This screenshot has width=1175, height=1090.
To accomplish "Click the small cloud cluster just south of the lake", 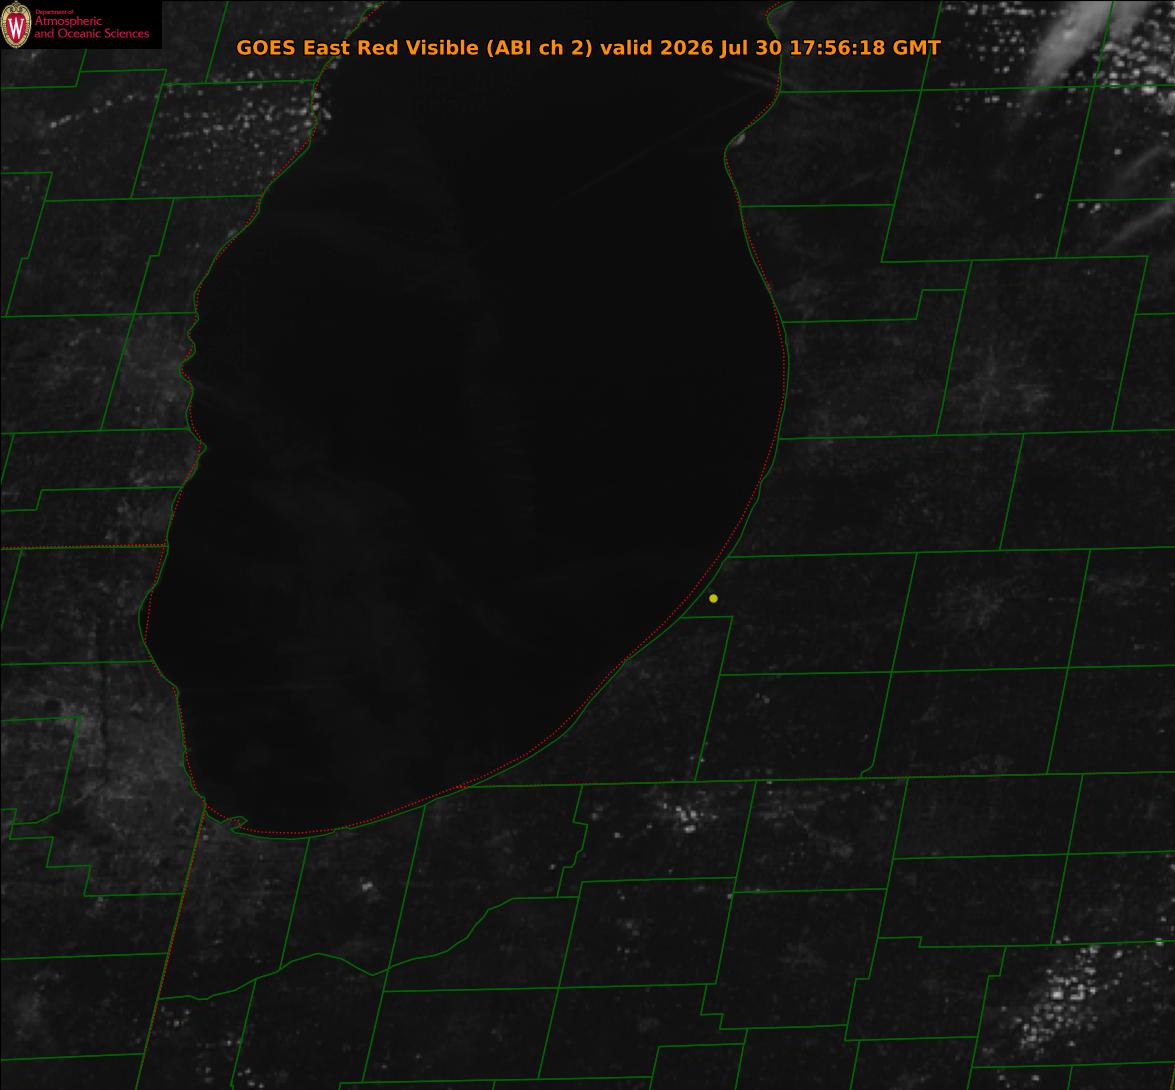I will point(683,817).
